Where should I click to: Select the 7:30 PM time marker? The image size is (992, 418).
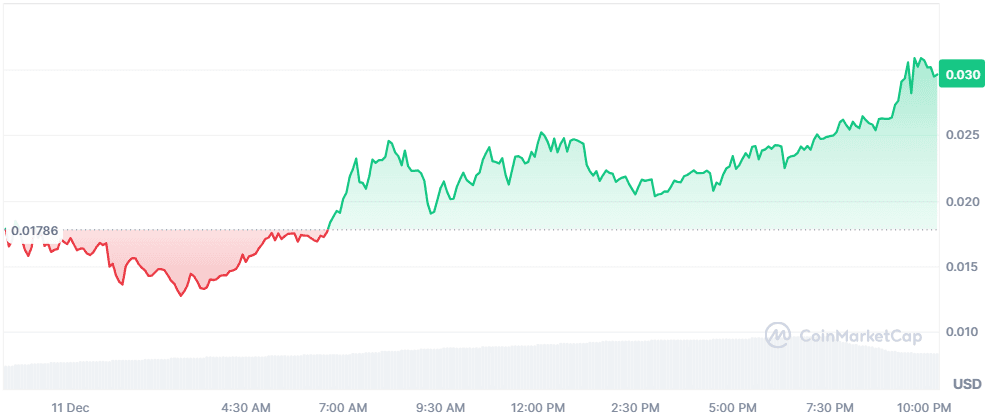tap(831, 407)
